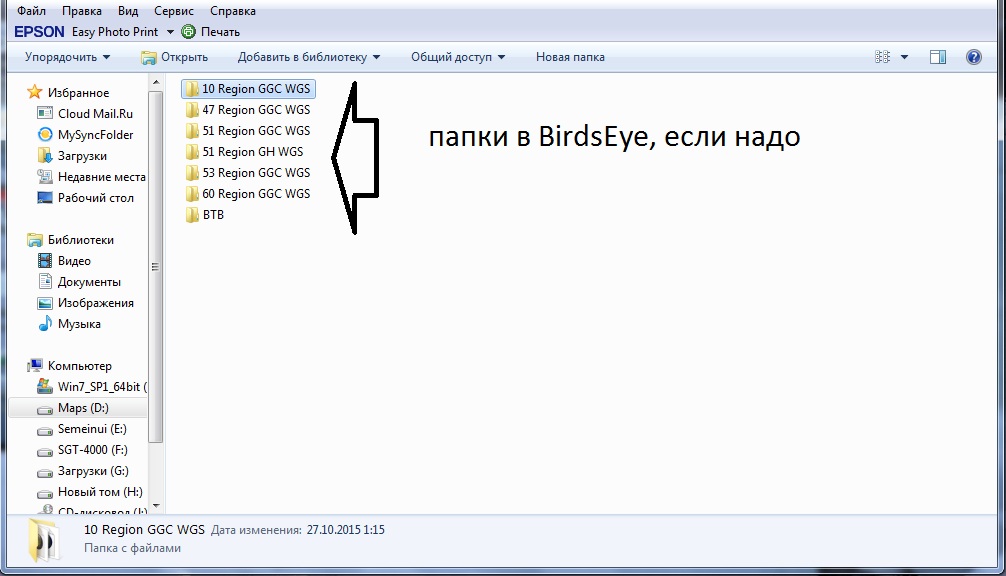Open the Файл menu
The height and width of the screenshot is (576, 1006).
pyautogui.click(x=32, y=11)
